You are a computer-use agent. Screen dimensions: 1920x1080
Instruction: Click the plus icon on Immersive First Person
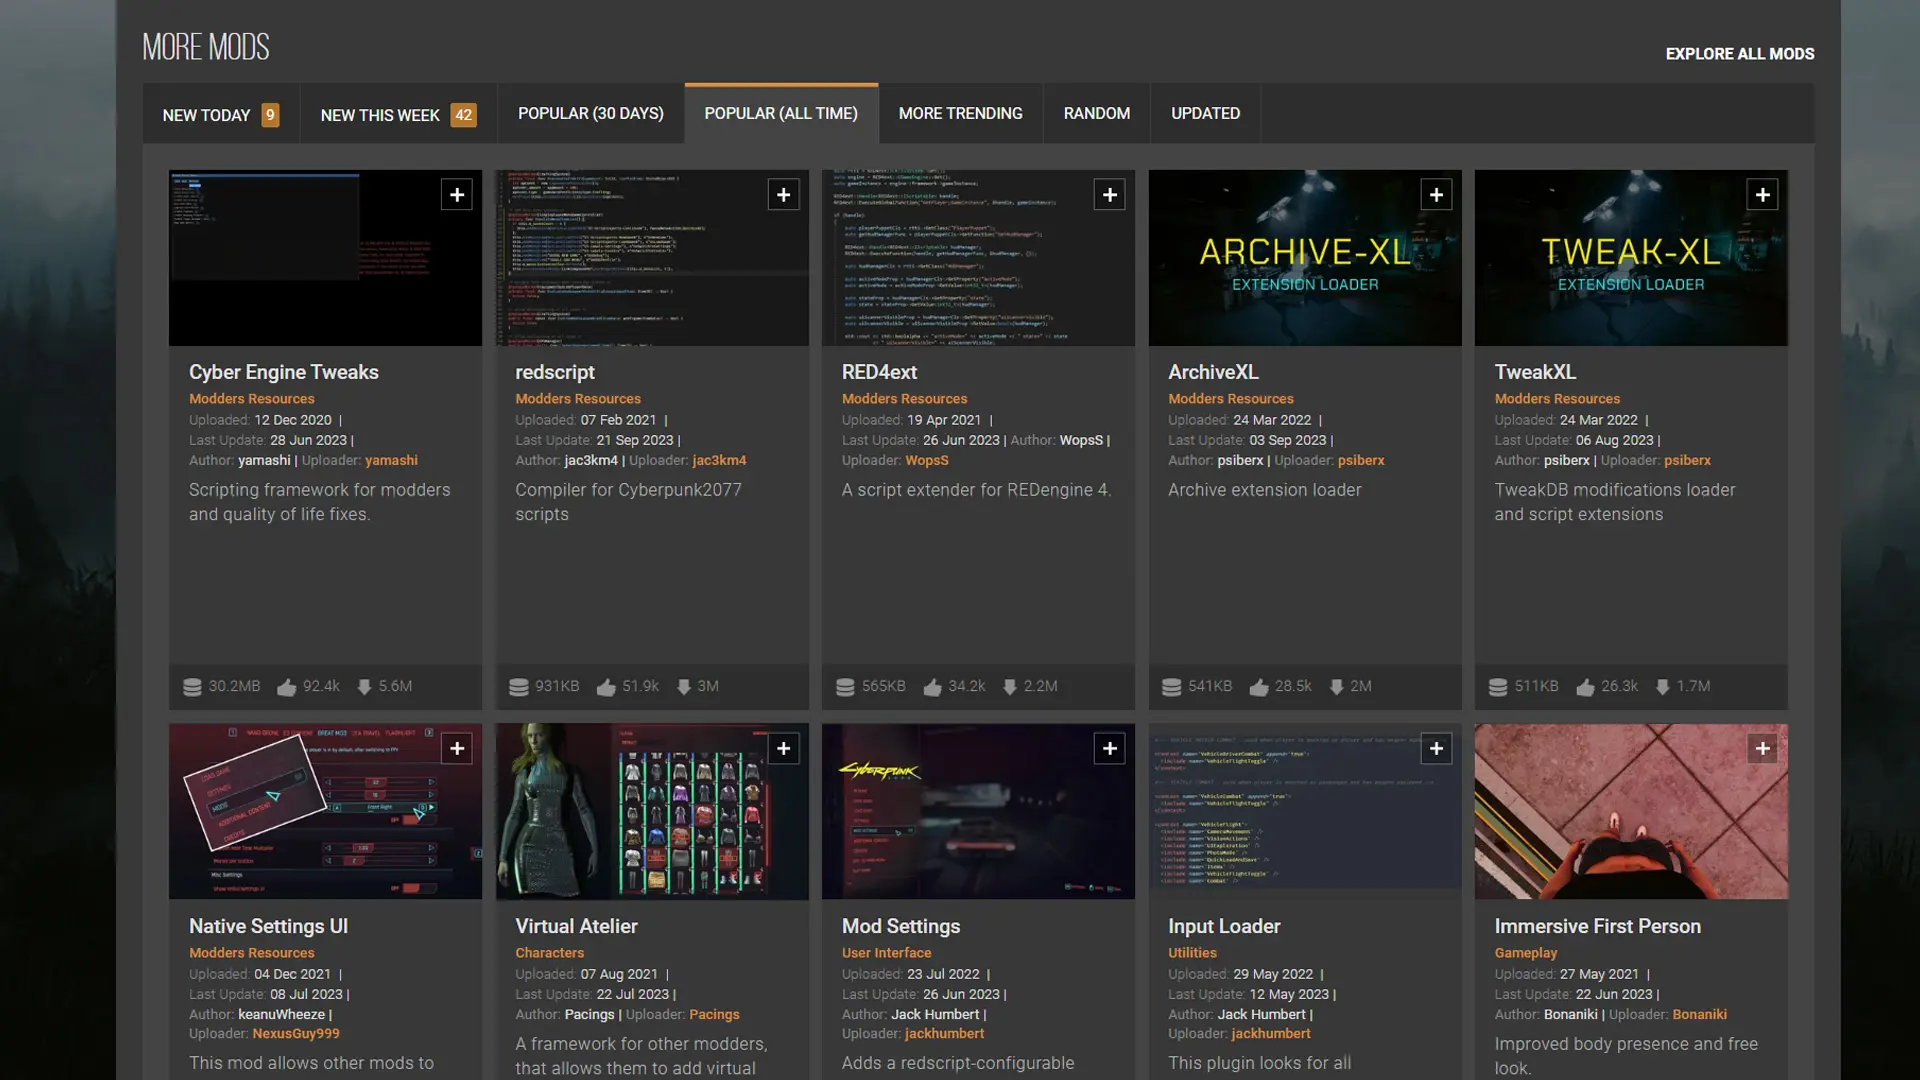click(x=1763, y=748)
